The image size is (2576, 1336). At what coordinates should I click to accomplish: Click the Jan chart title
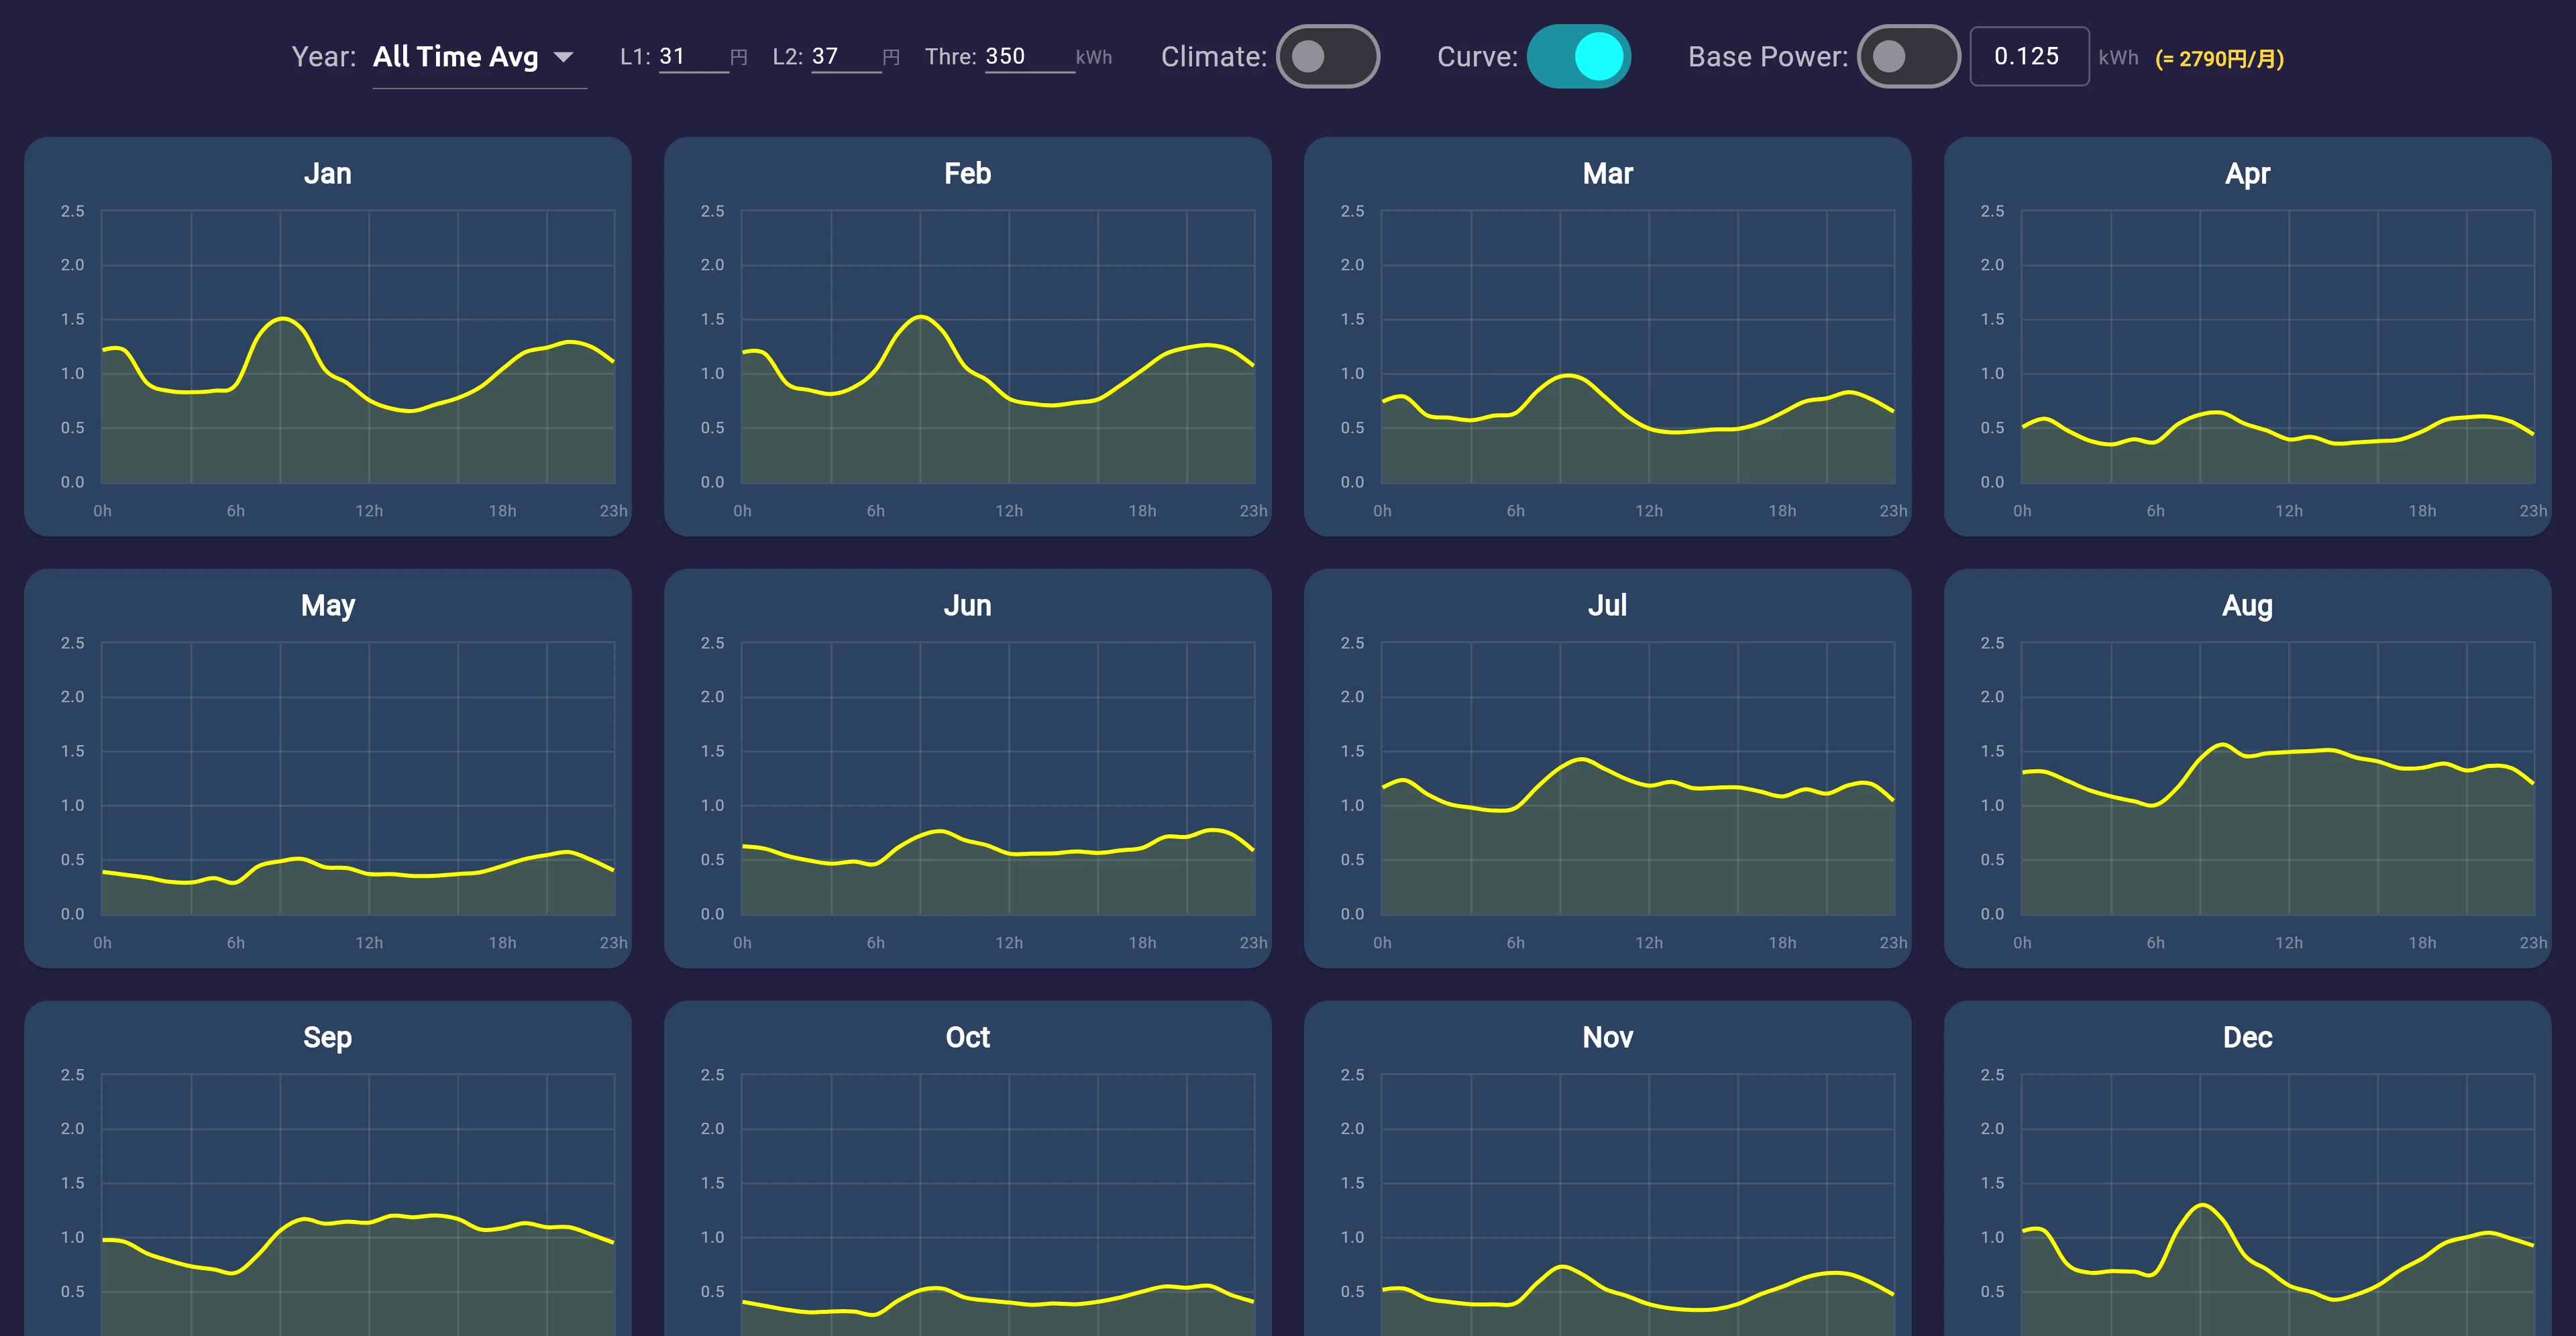328,174
